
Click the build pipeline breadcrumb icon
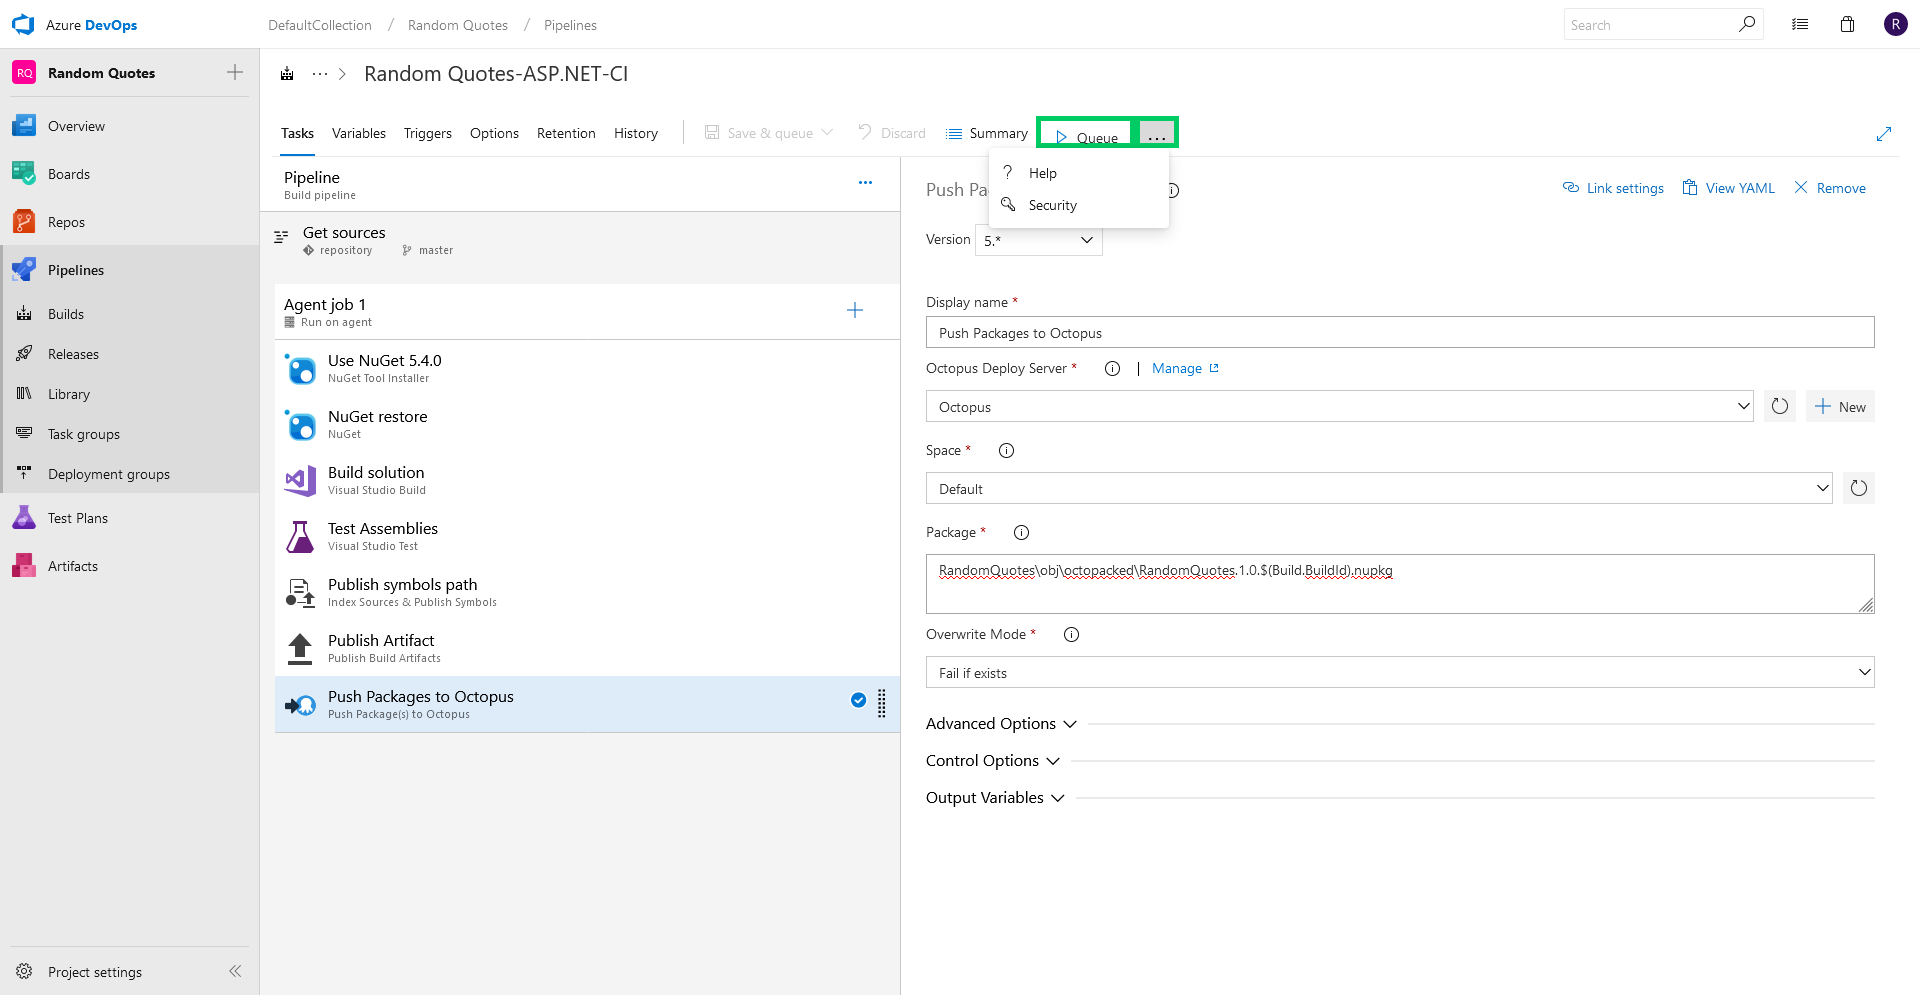pos(287,74)
